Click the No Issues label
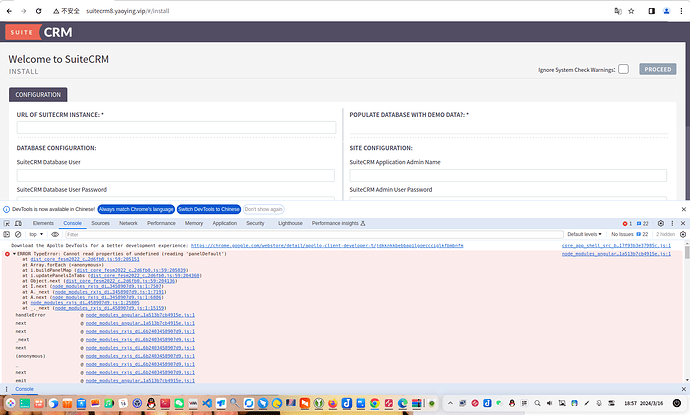Viewport: 690px width, 415px height. click(x=622, y=235)
